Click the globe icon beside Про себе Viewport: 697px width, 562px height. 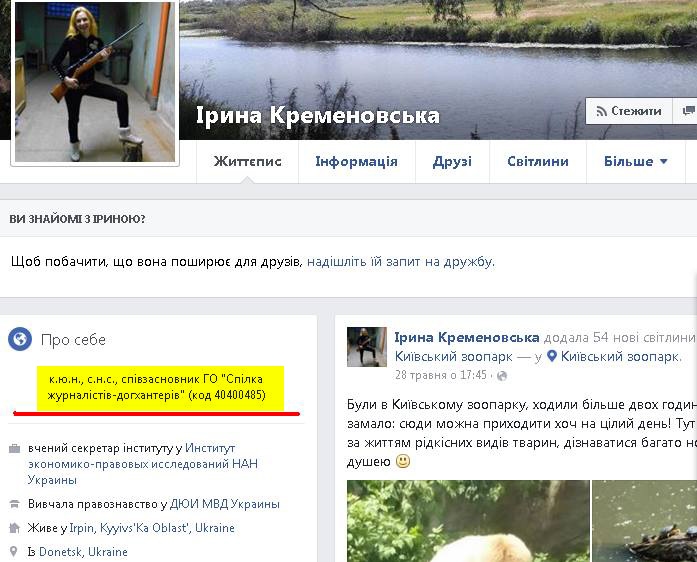20,339
